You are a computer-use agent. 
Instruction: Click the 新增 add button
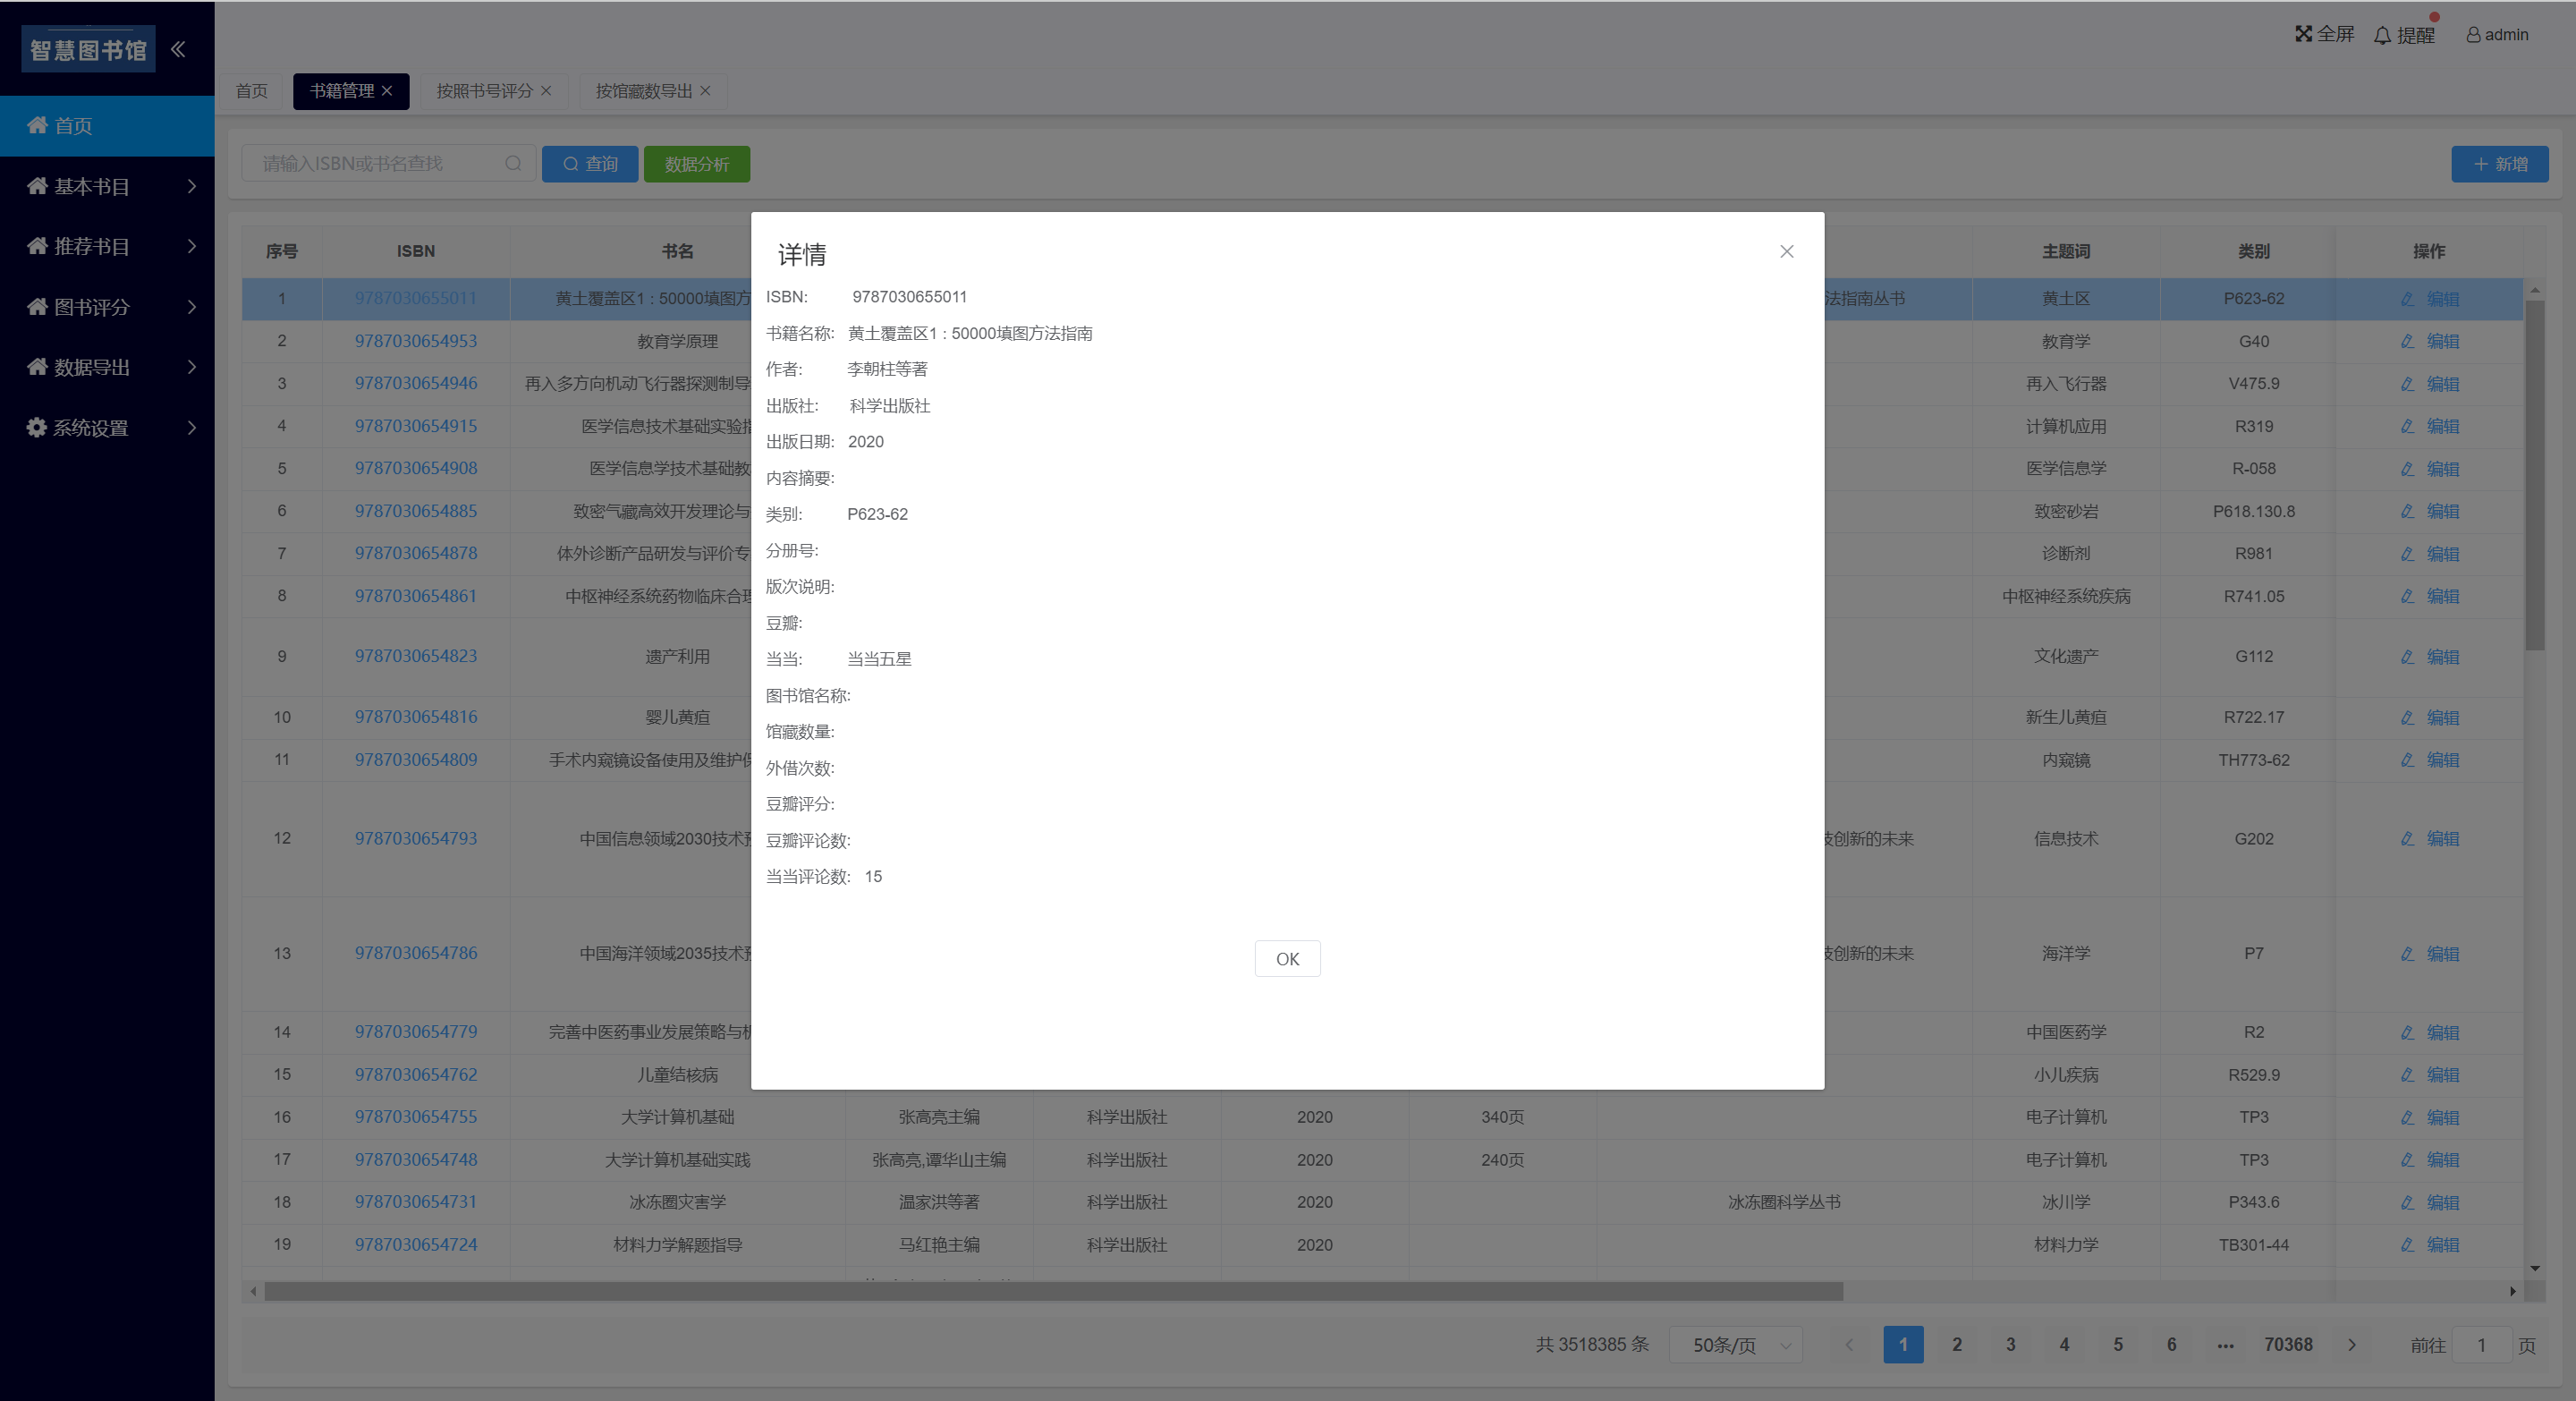point(2499,164)
